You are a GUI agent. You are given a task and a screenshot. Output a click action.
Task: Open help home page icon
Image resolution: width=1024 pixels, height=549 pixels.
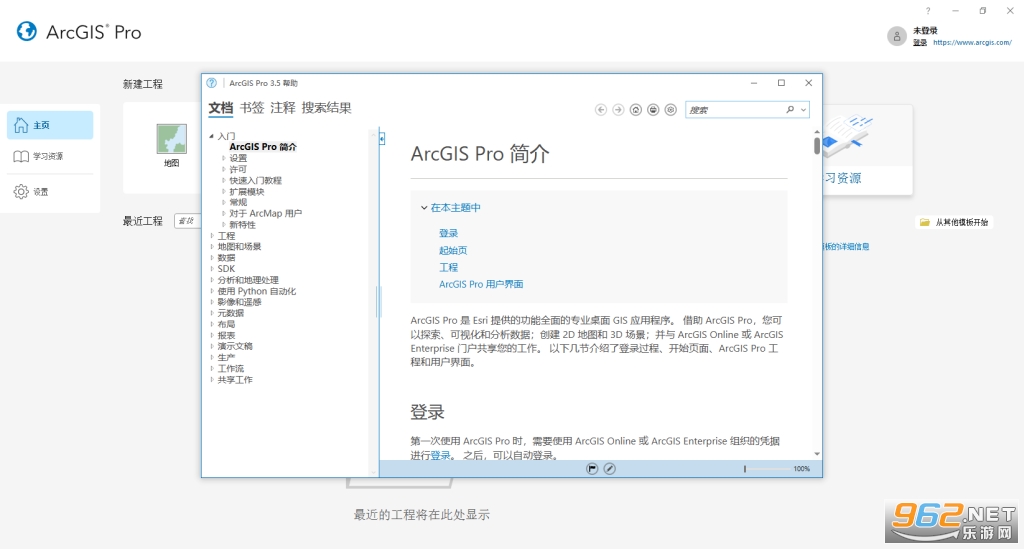[635, 110]
